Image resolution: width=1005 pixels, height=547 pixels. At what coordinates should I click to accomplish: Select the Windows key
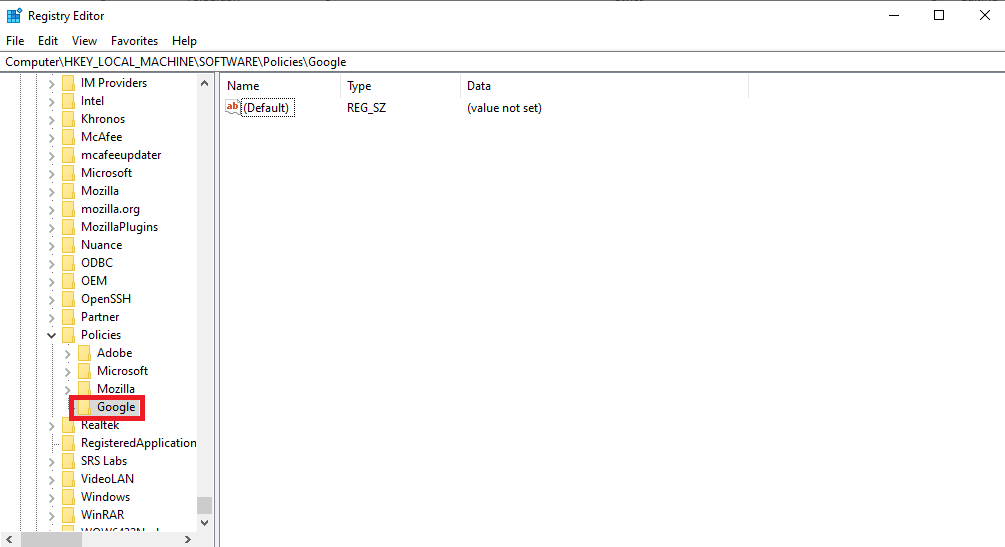(x=105, y=497)
